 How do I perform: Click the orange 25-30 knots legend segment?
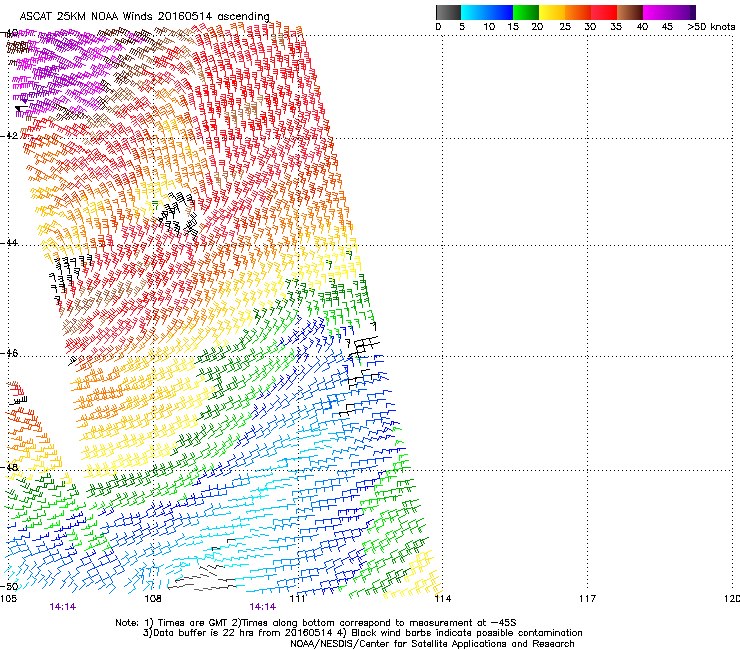[x=578, y=12]
